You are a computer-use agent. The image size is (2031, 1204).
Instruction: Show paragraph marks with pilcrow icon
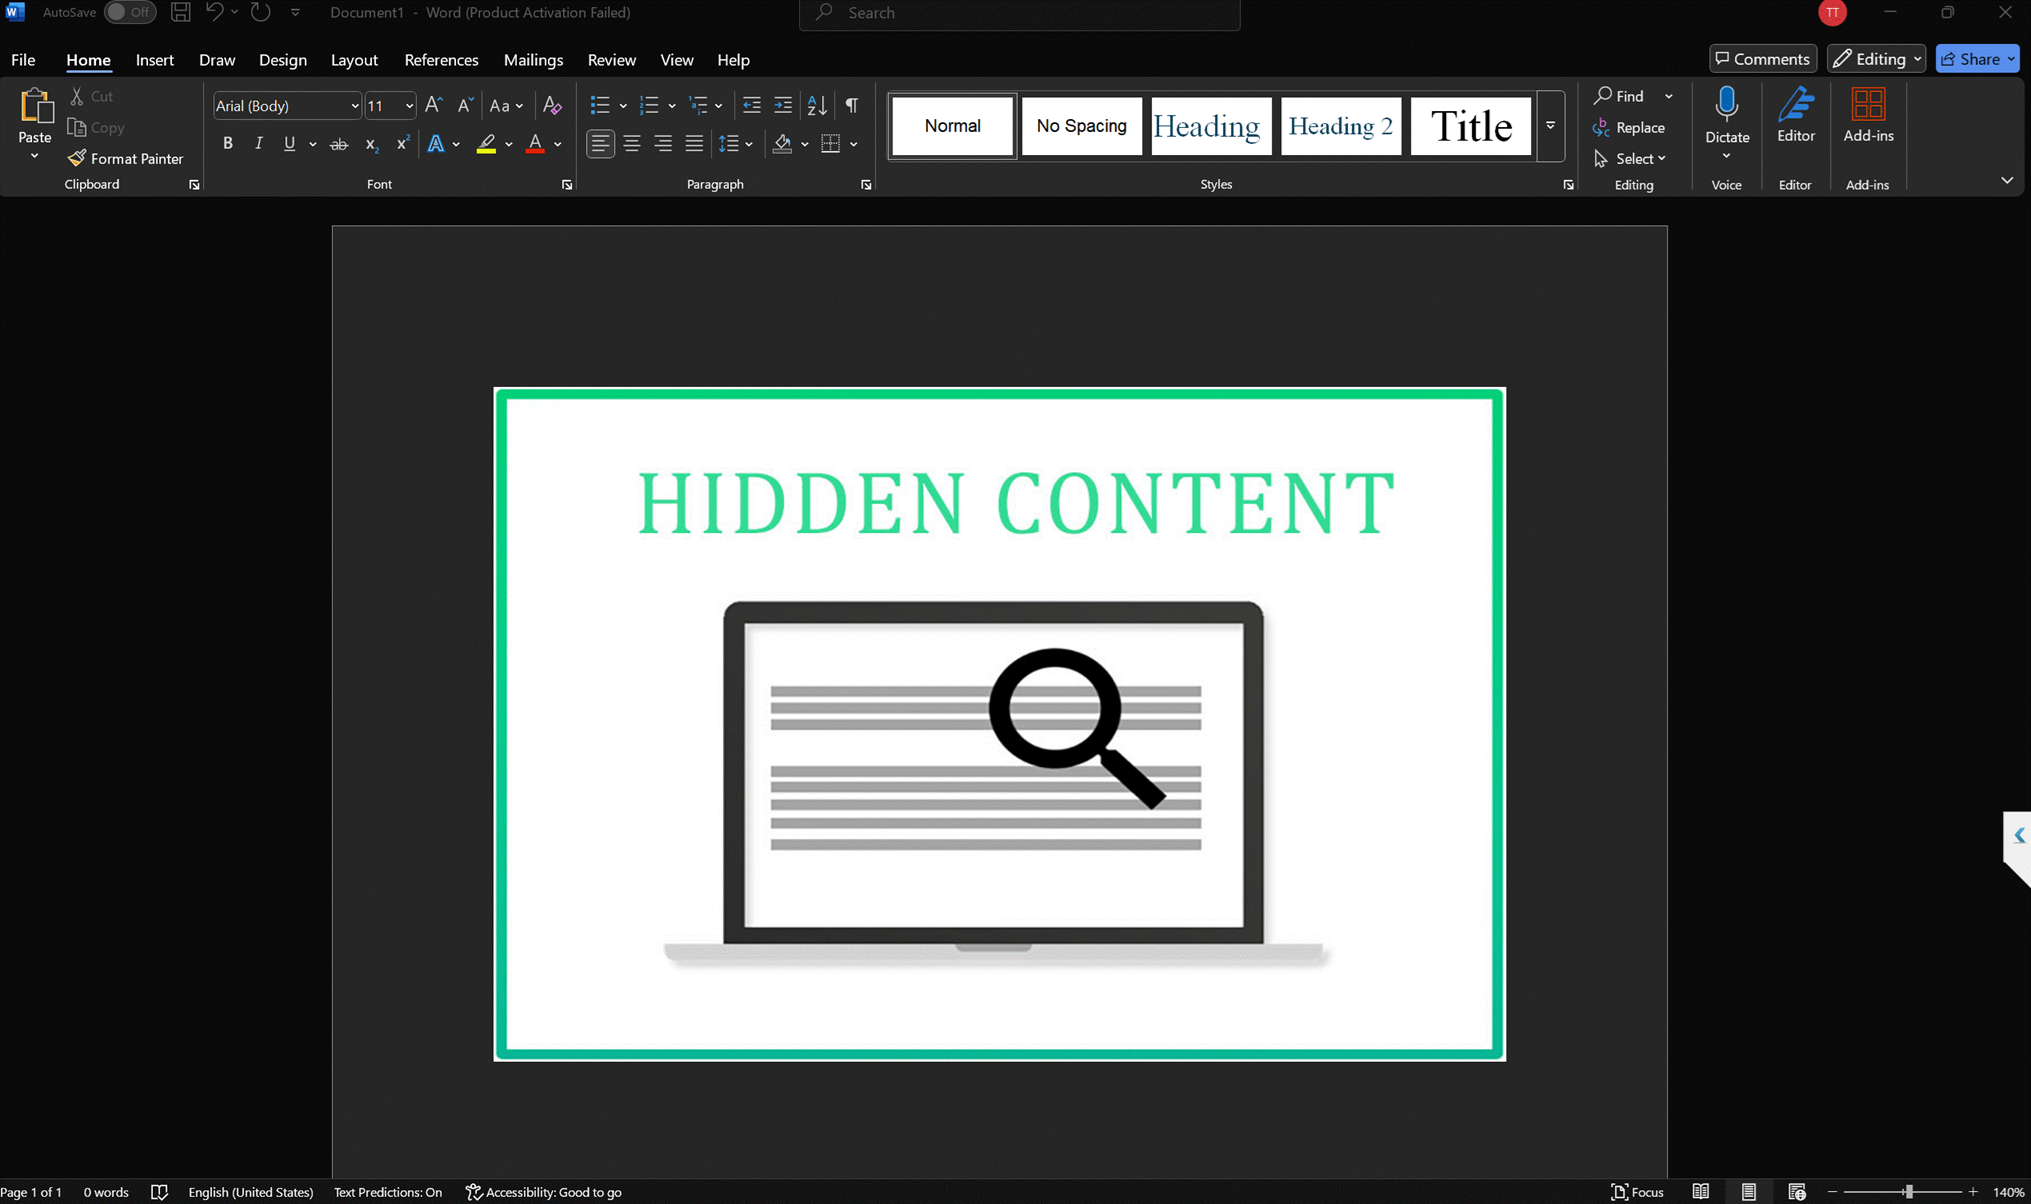pyautogui.click(x=852, y=105)
